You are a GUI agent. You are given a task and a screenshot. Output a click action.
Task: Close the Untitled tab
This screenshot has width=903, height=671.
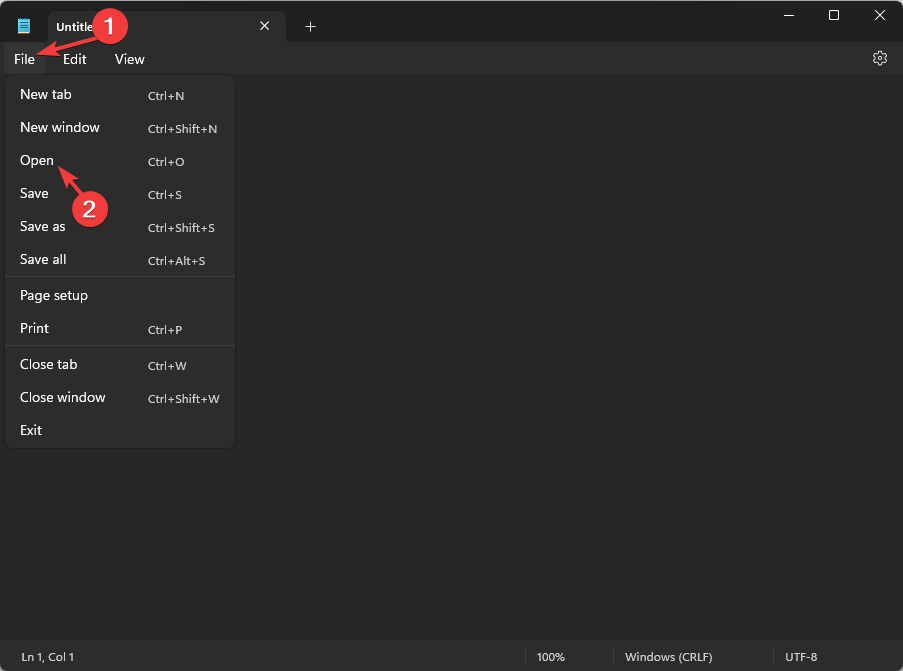[x=264, y=26]
